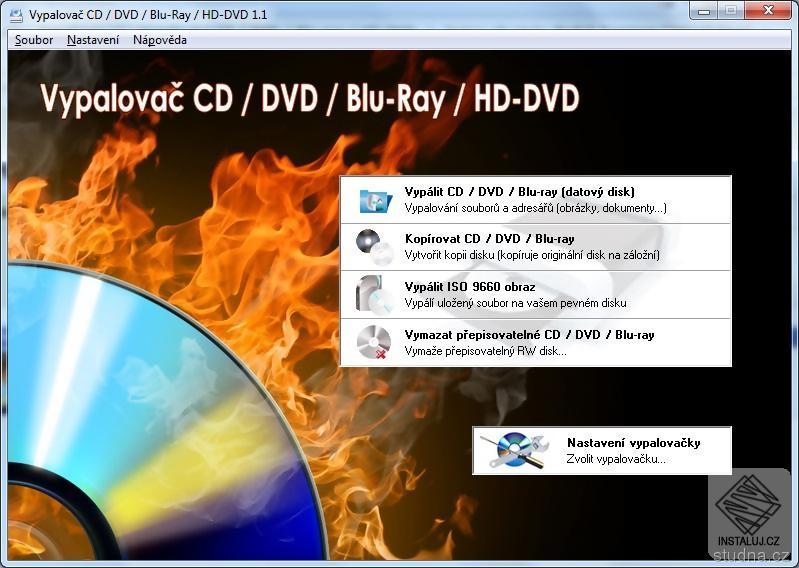Click the burner settings tools icon
This screenshot has width=799, height=568.
pyautogui.click(x=516, y=450)
